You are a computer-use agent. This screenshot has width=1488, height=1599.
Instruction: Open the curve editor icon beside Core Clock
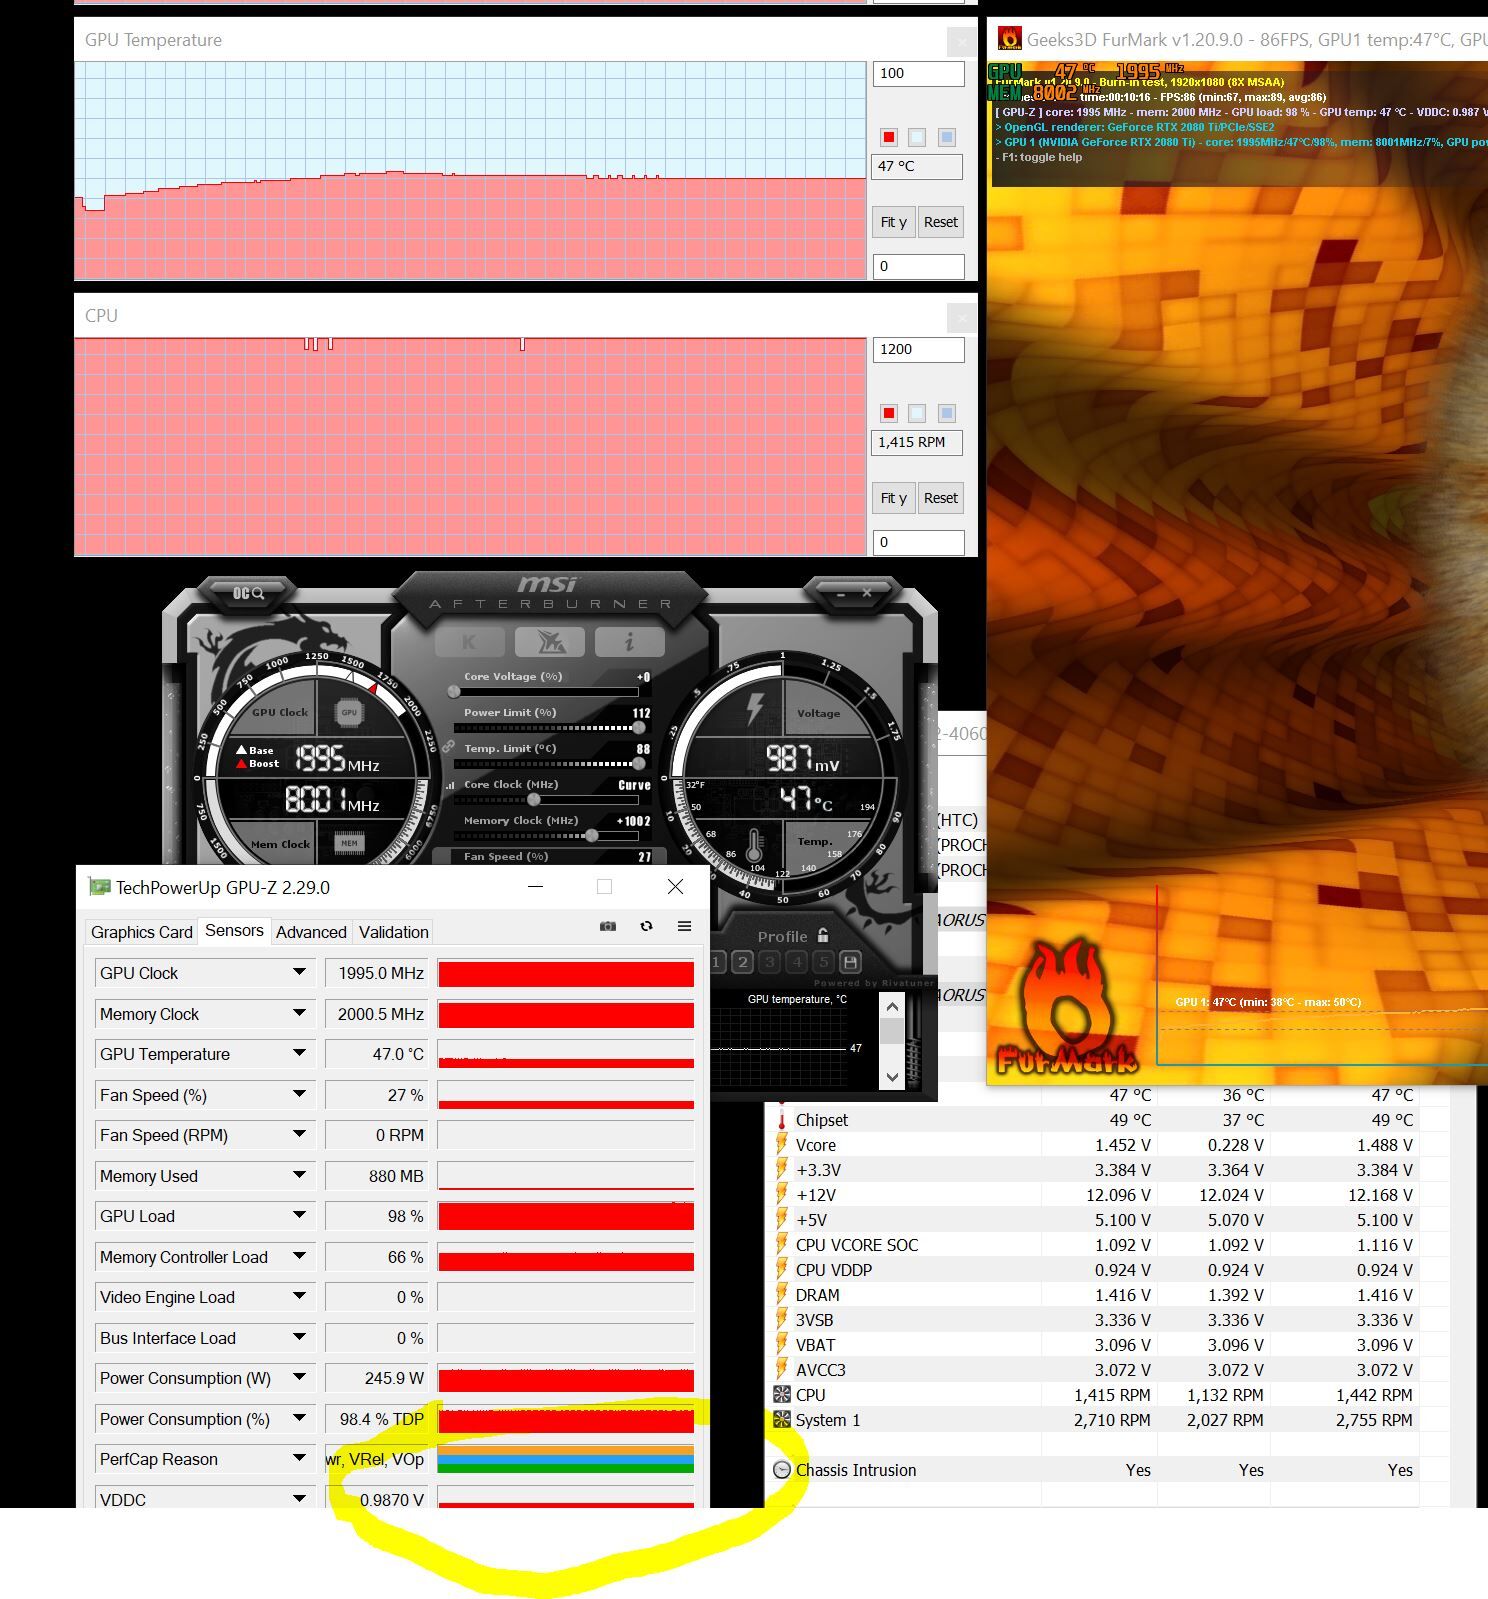pyautogui.click(x=450, y=785)
